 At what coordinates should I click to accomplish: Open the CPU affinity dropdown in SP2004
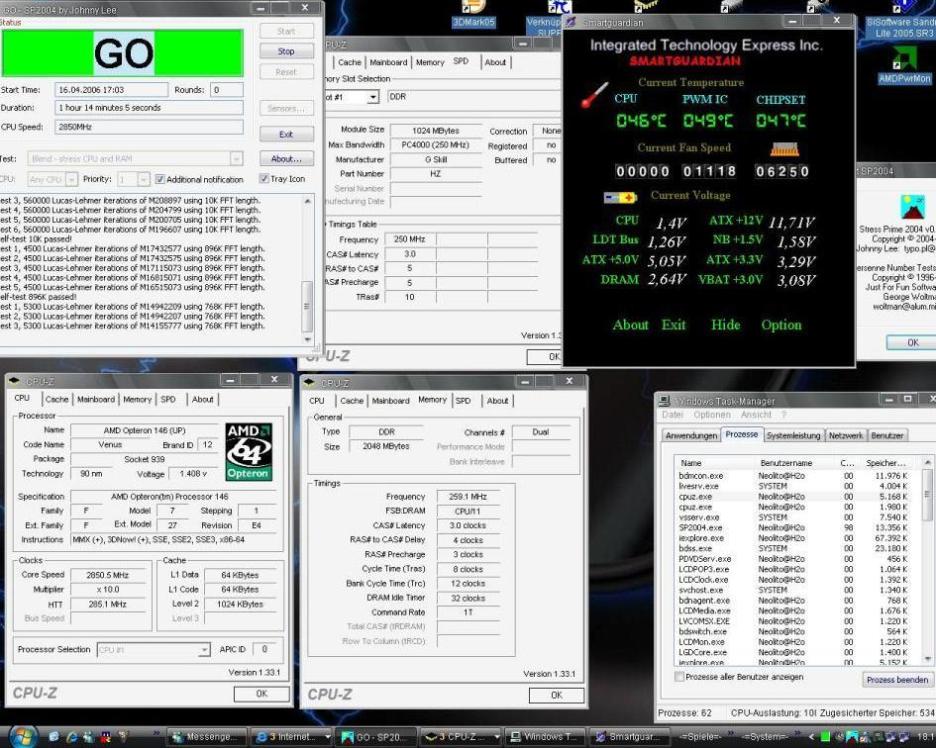(x=72, y=179)
